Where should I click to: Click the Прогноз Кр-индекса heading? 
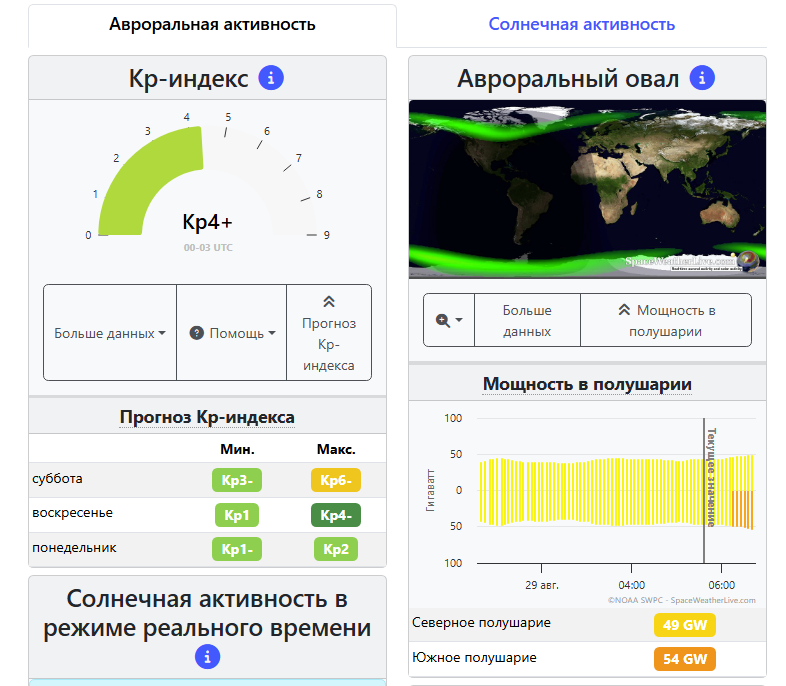click(x=207, y=417)
